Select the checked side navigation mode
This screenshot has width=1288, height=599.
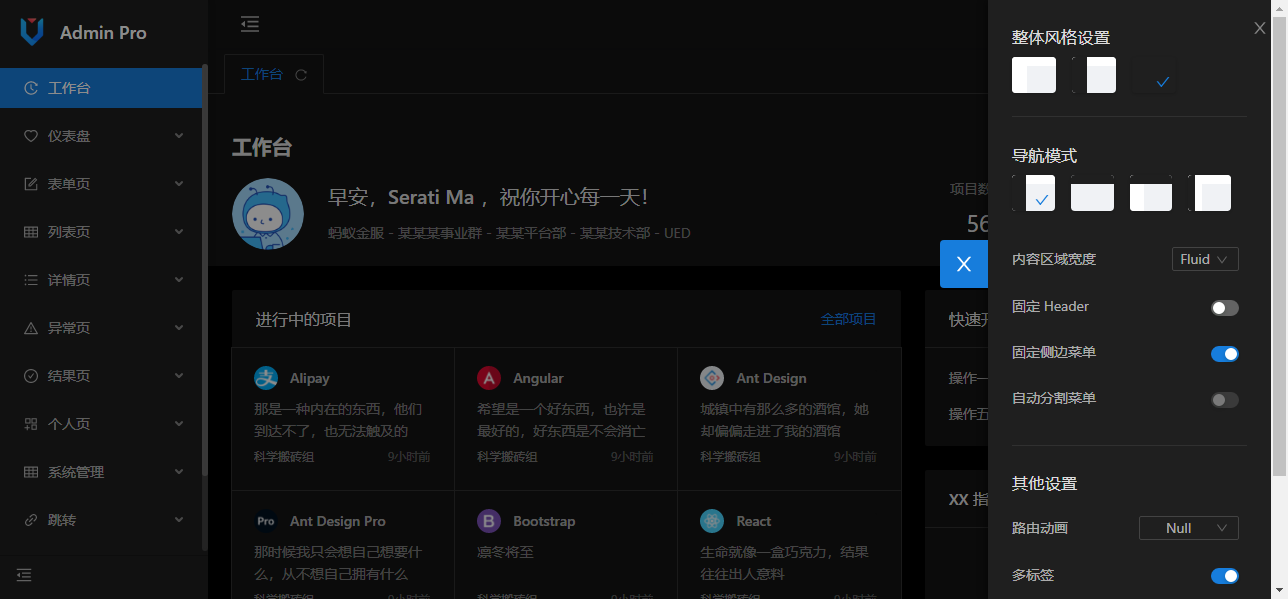(1034, 193)
